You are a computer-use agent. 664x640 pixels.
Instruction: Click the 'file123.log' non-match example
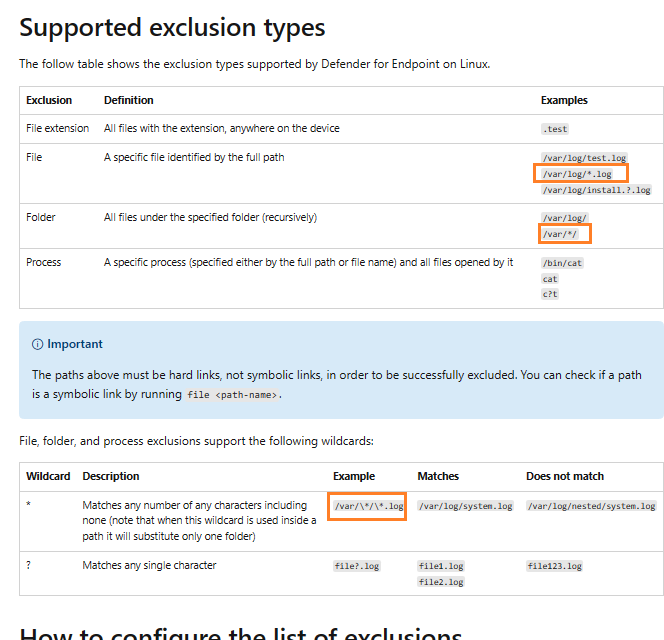coord(554,566)
